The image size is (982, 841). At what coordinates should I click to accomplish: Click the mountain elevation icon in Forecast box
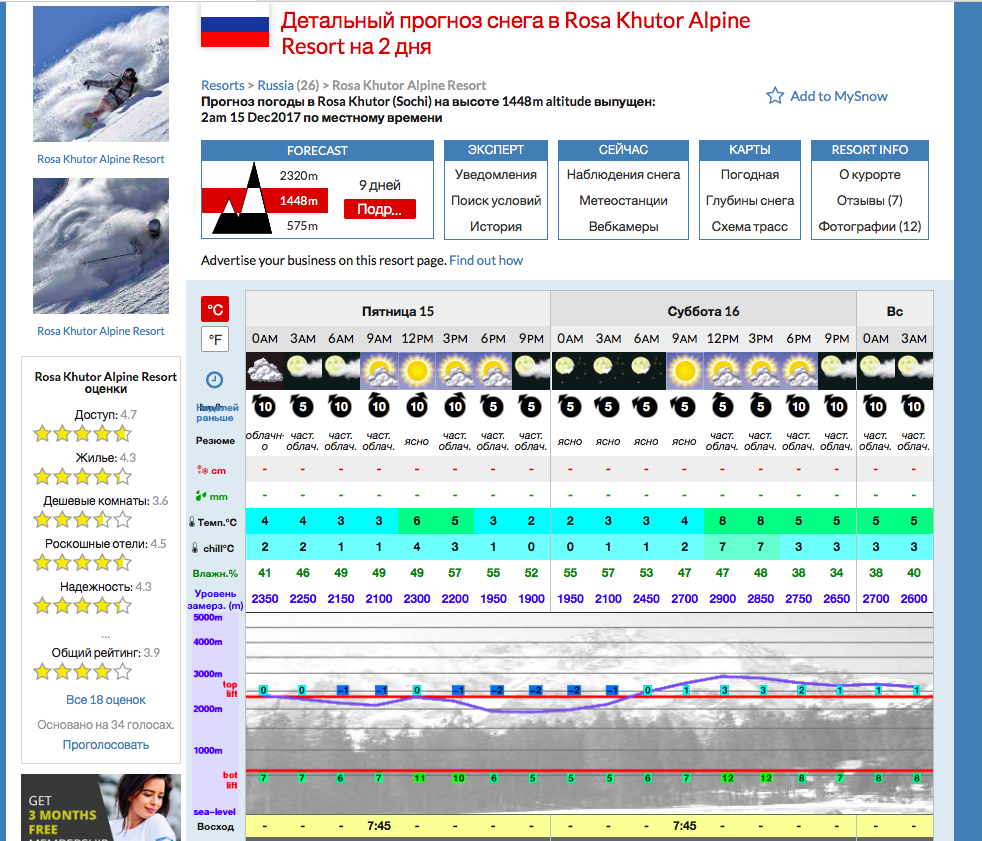(243, 199)
